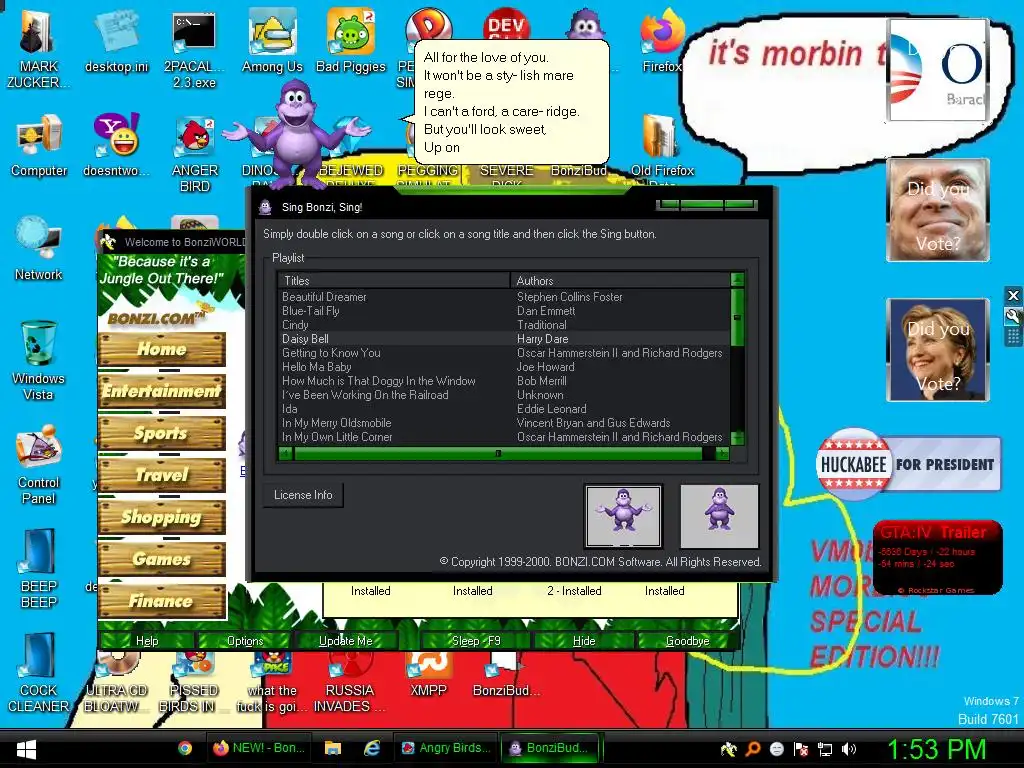Click the wrench icon on sidebar
The height and width of the screenshot is (768, 1024).
(x=1013, y=317)
